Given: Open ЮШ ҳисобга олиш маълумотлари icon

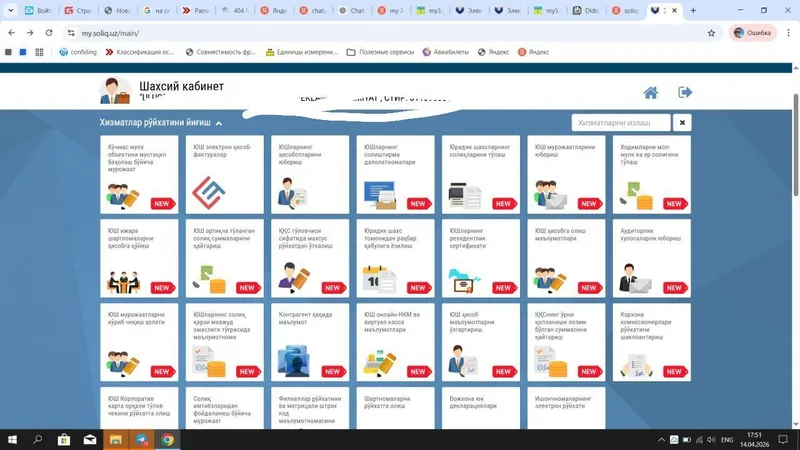Looking at the screenshot, I should tap(550, 279).
